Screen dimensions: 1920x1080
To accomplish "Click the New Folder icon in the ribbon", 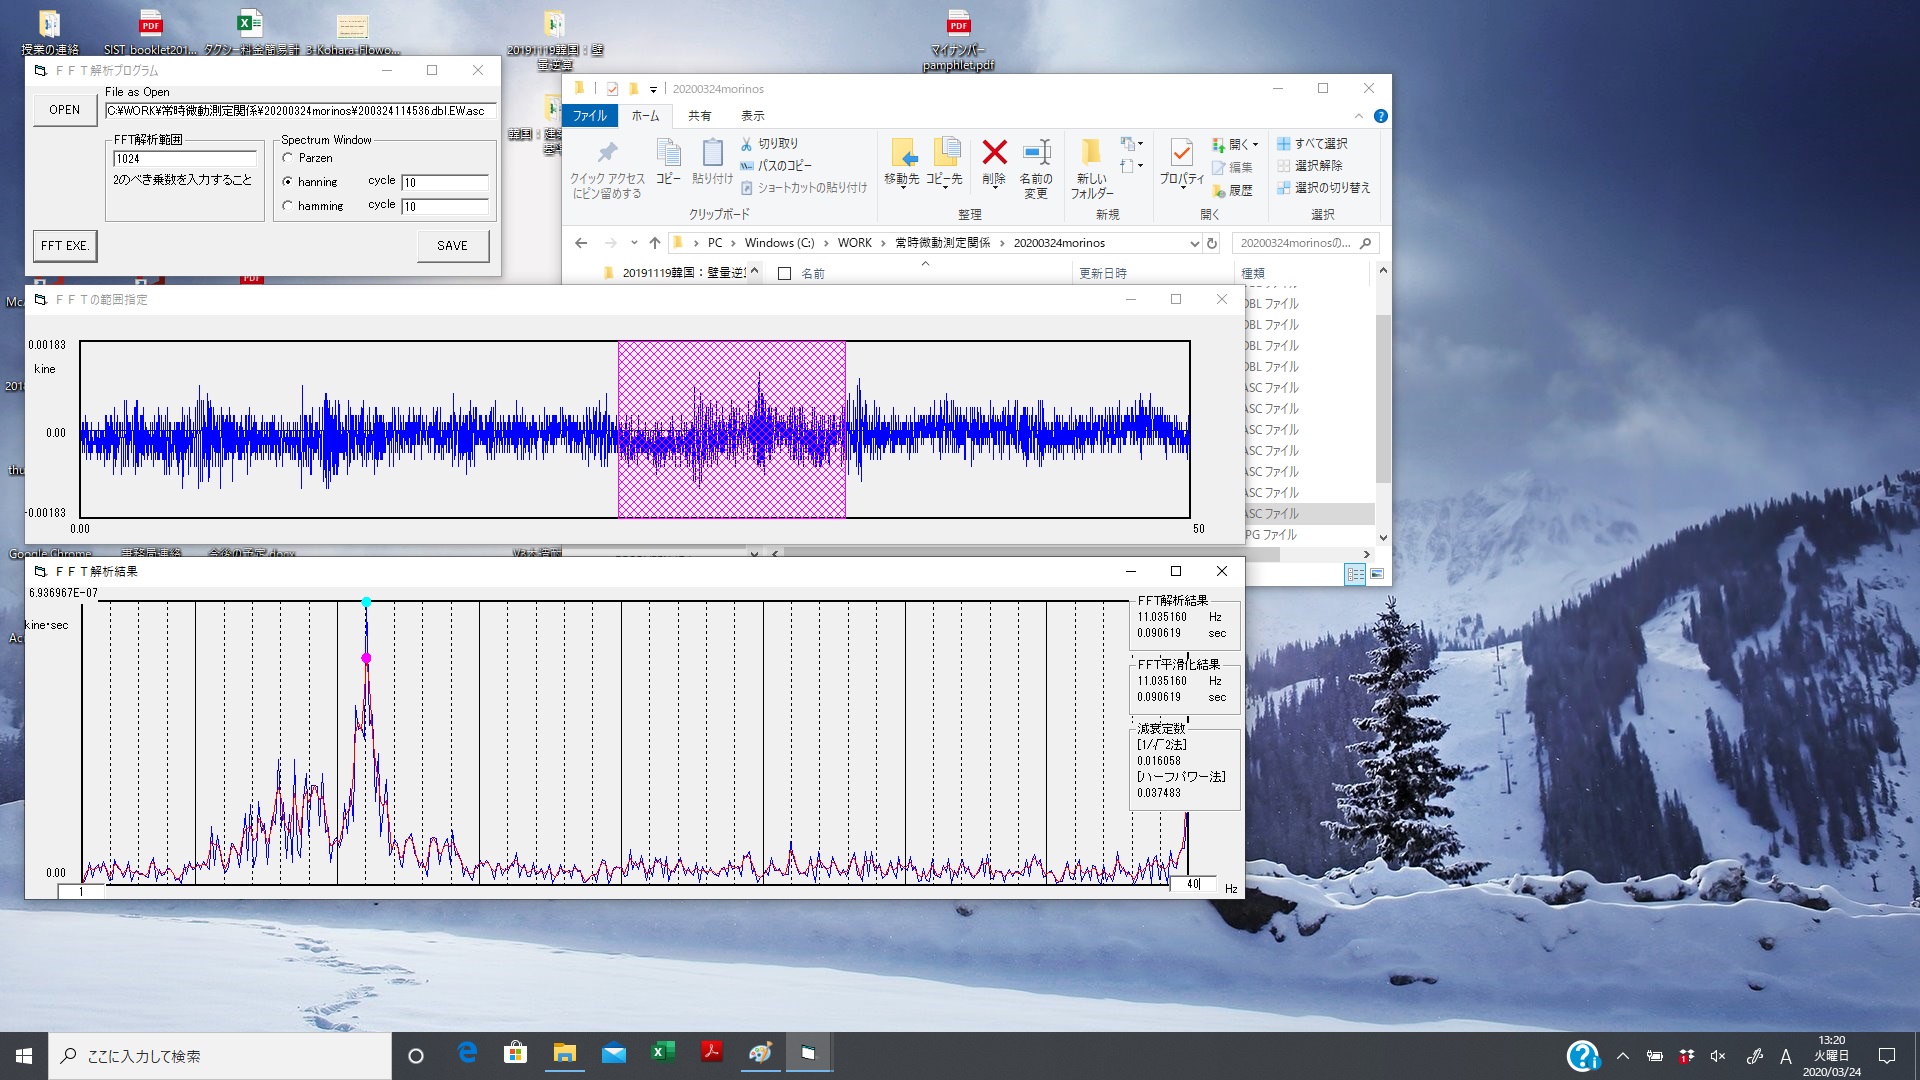I will 1091,153.
